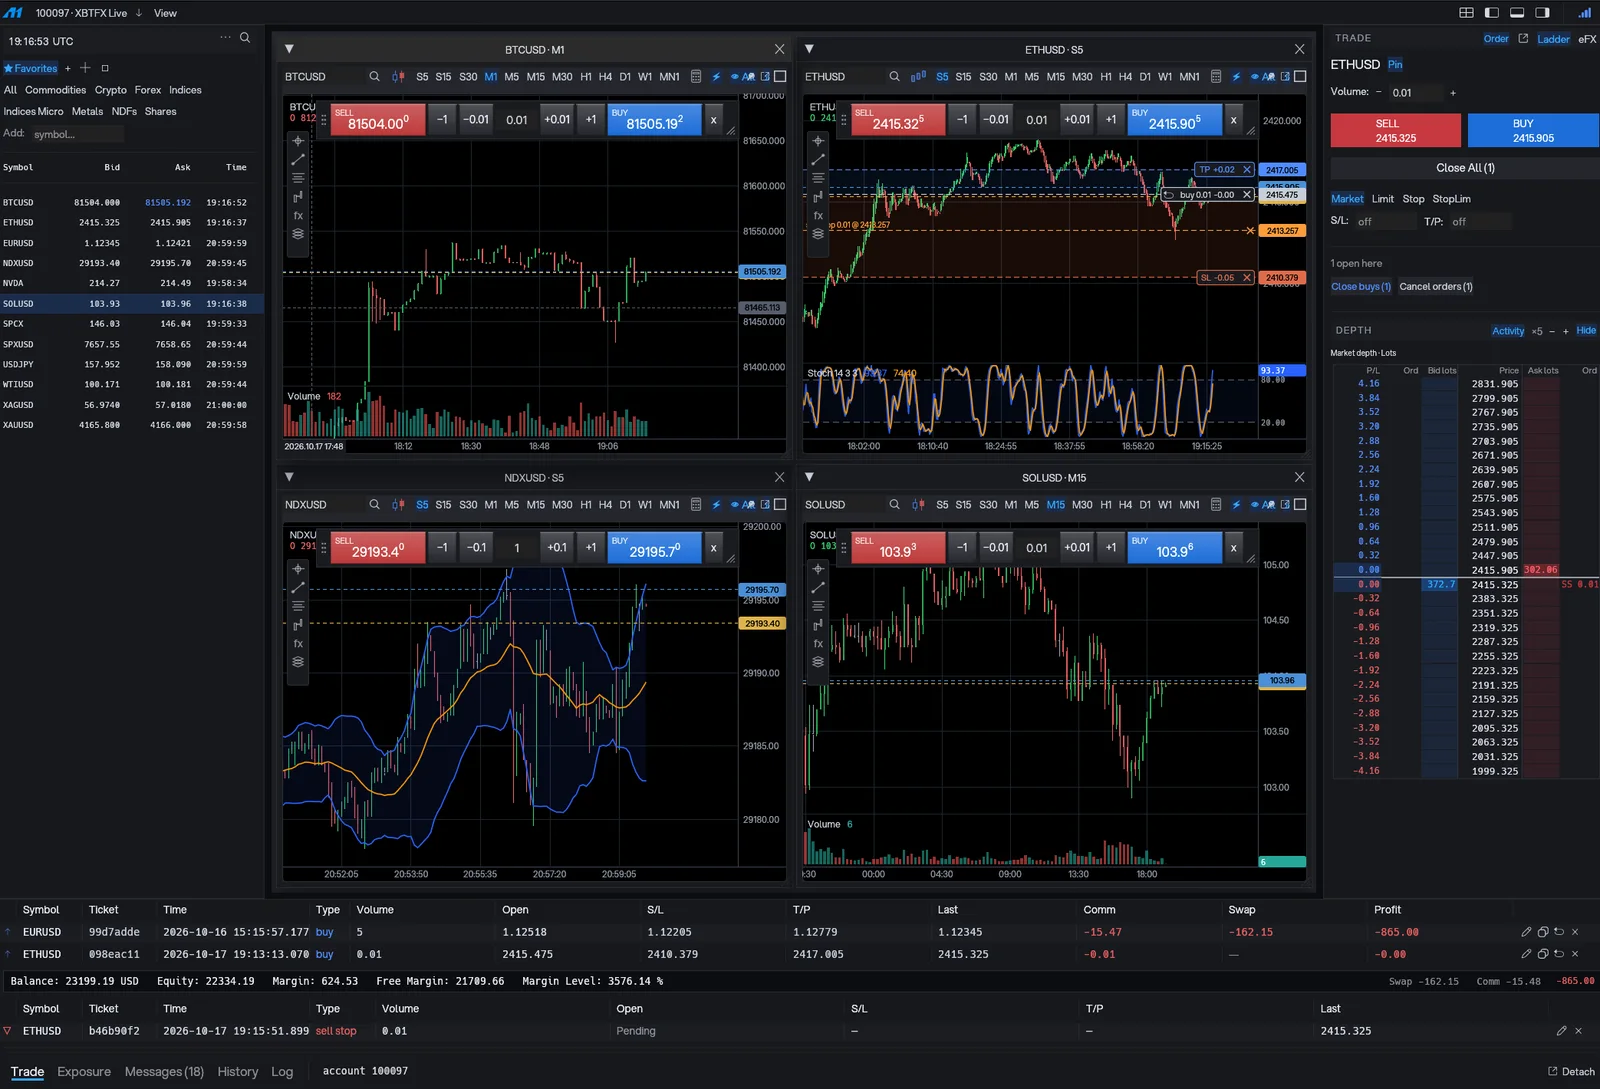Toggle bottom panel layout icon
Screen dimensions: 1600x1089
(1517, 13)
